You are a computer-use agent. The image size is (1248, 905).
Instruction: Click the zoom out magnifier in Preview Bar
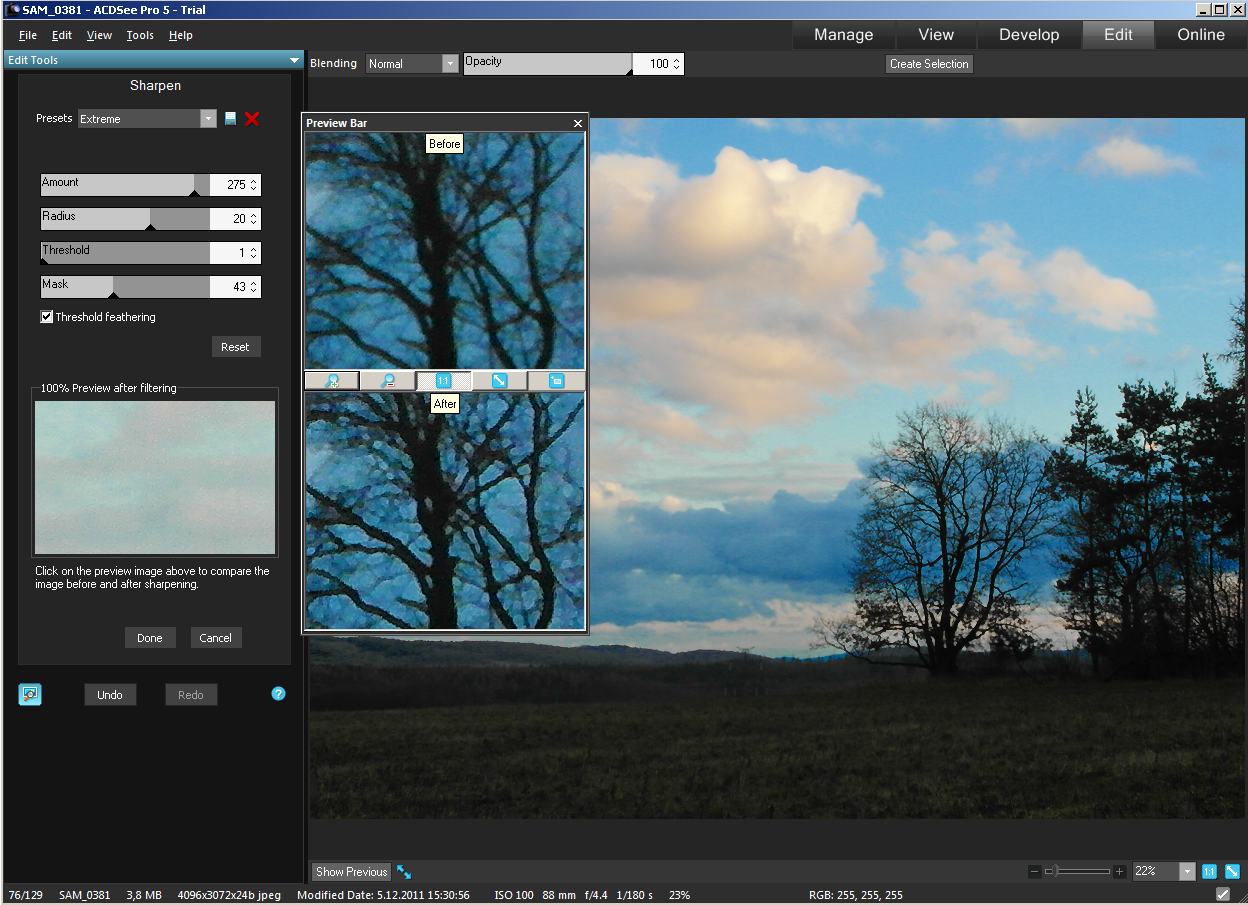(x=388, y=381)
